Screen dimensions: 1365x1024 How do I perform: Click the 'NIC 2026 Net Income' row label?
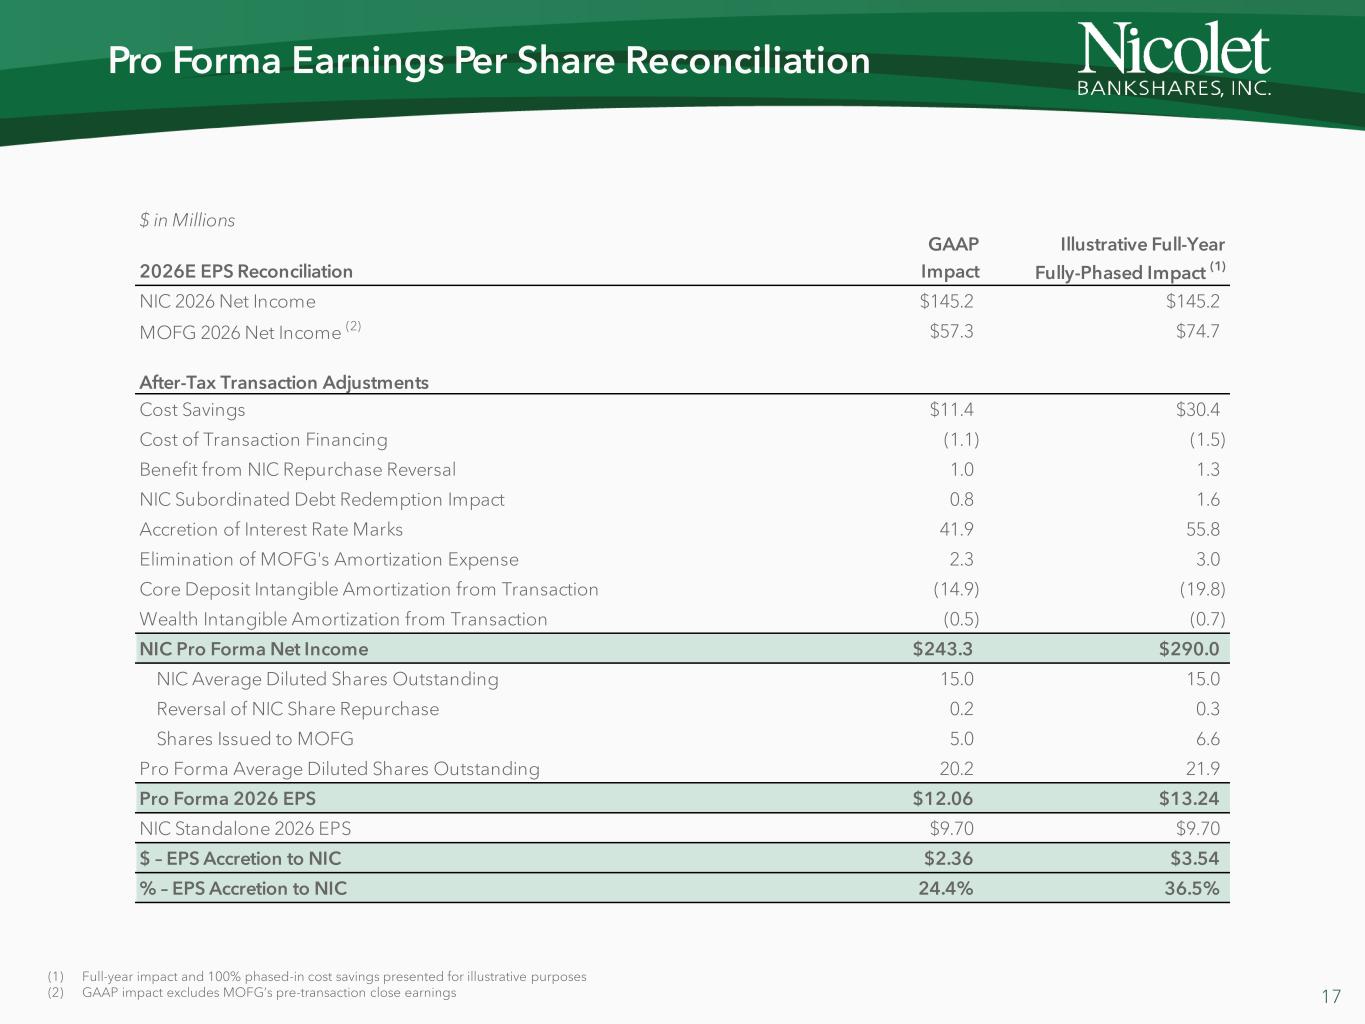227,301
